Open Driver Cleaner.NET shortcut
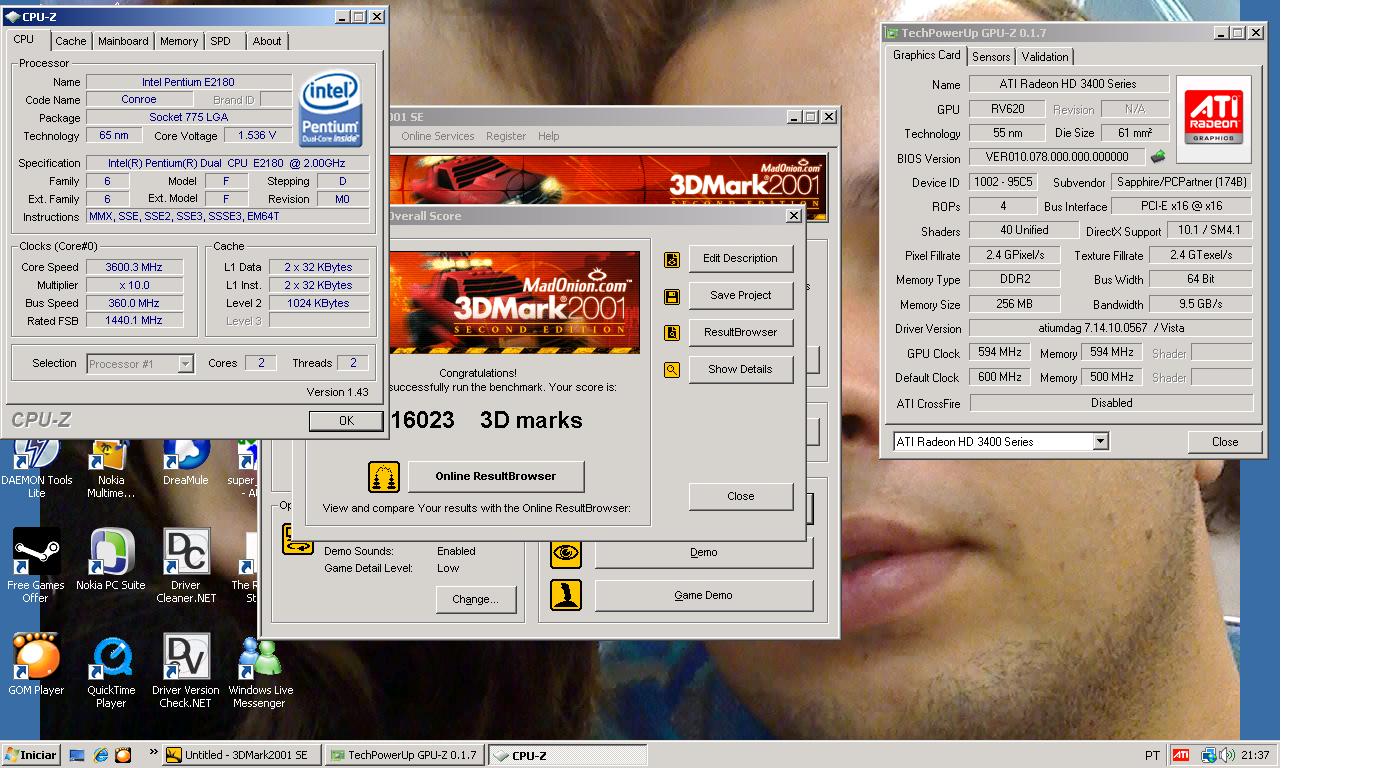 [186, 566]
